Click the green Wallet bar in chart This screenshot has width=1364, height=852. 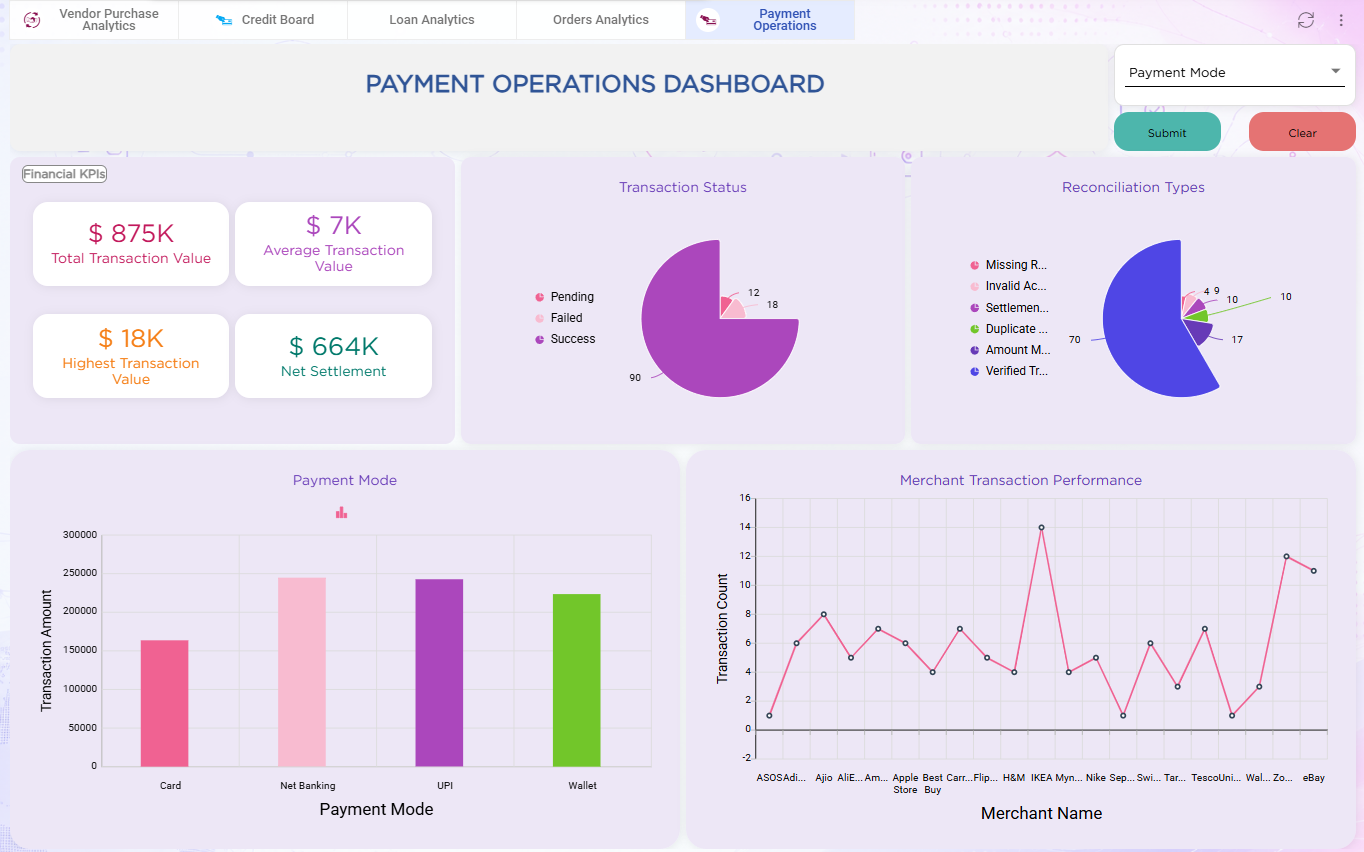point(577,680)
